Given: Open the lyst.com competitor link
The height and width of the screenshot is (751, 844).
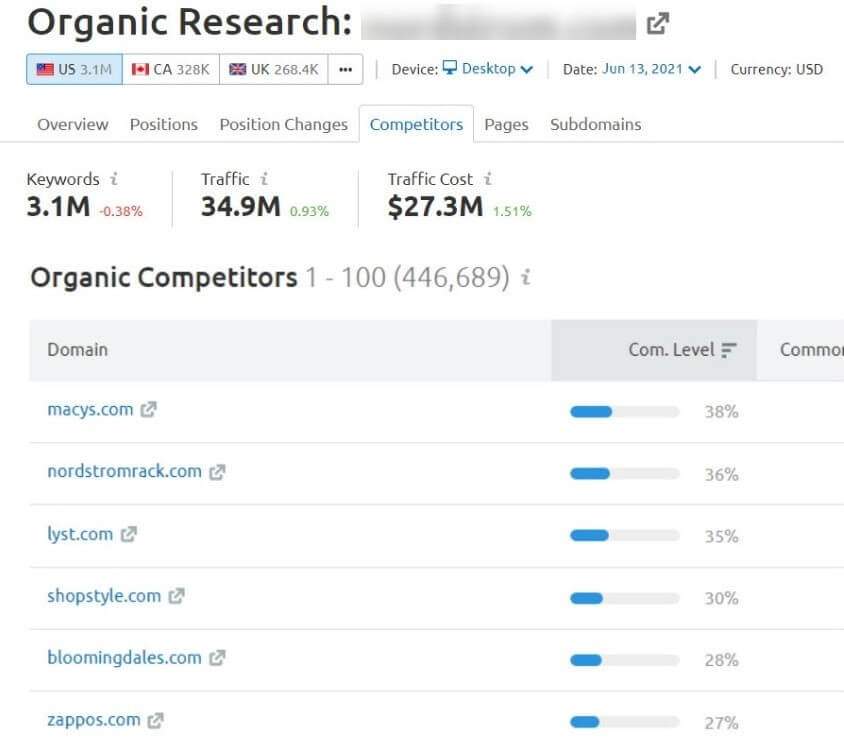Looking at the screenshot, I should 80,534.
